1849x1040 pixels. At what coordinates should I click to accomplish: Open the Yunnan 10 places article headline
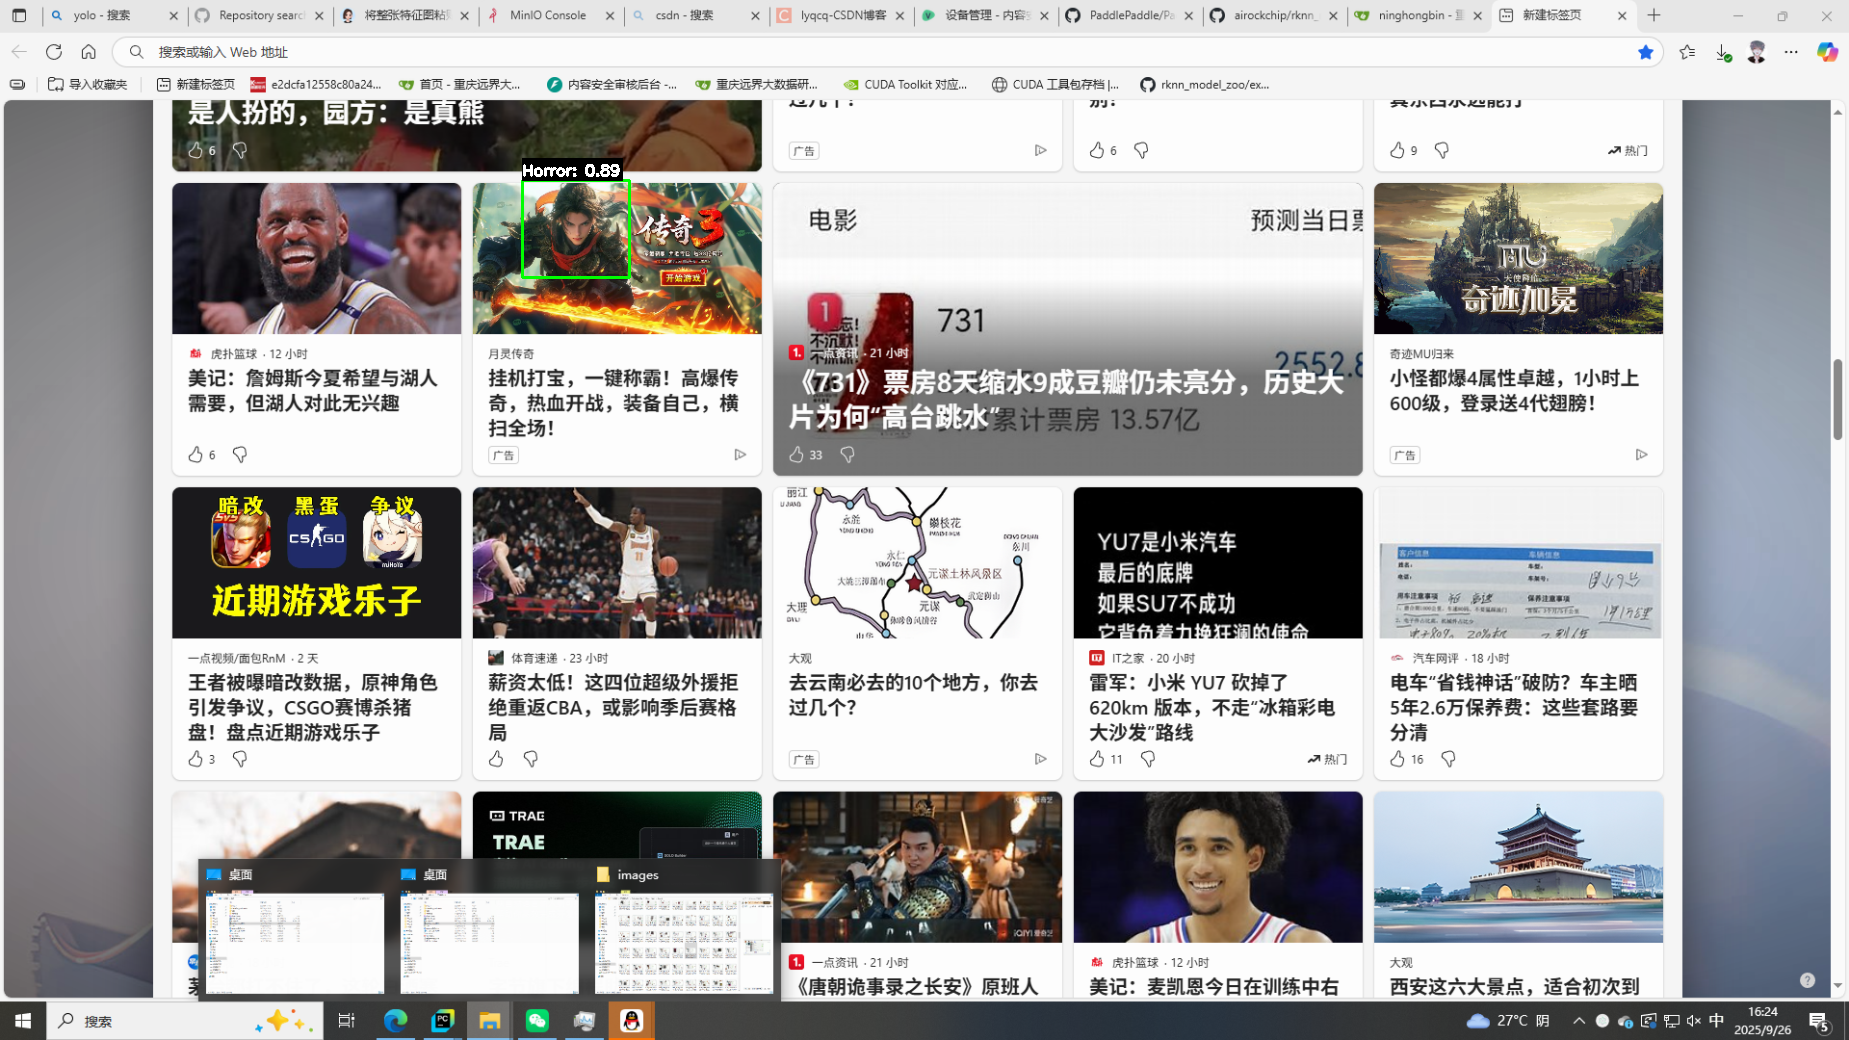click(x=912, y=694)
